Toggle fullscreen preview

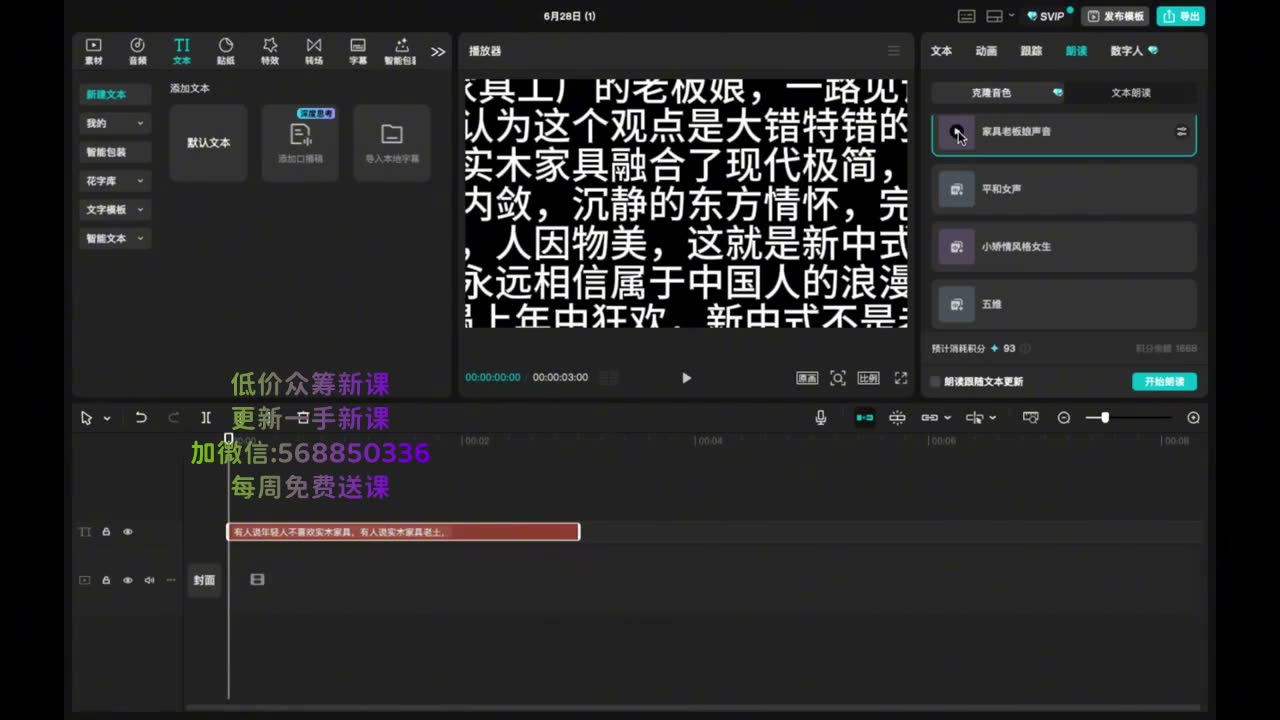point(901,378)
